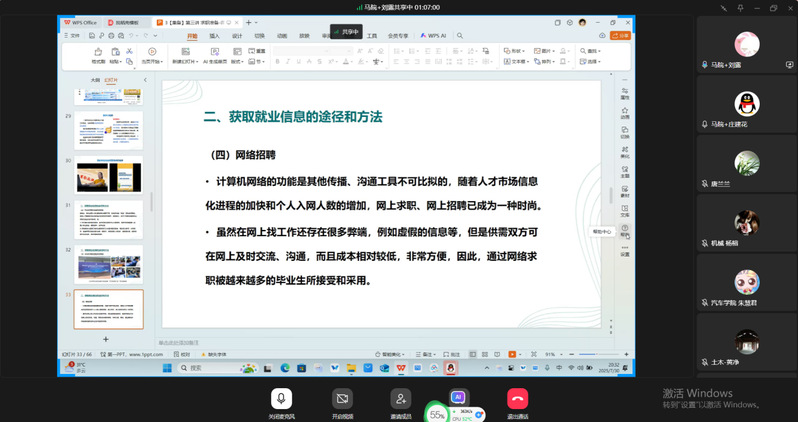The image size is (798, 422).
Task: Open the AI assistant icon in call bar
Action: click(x=459, y=398)
